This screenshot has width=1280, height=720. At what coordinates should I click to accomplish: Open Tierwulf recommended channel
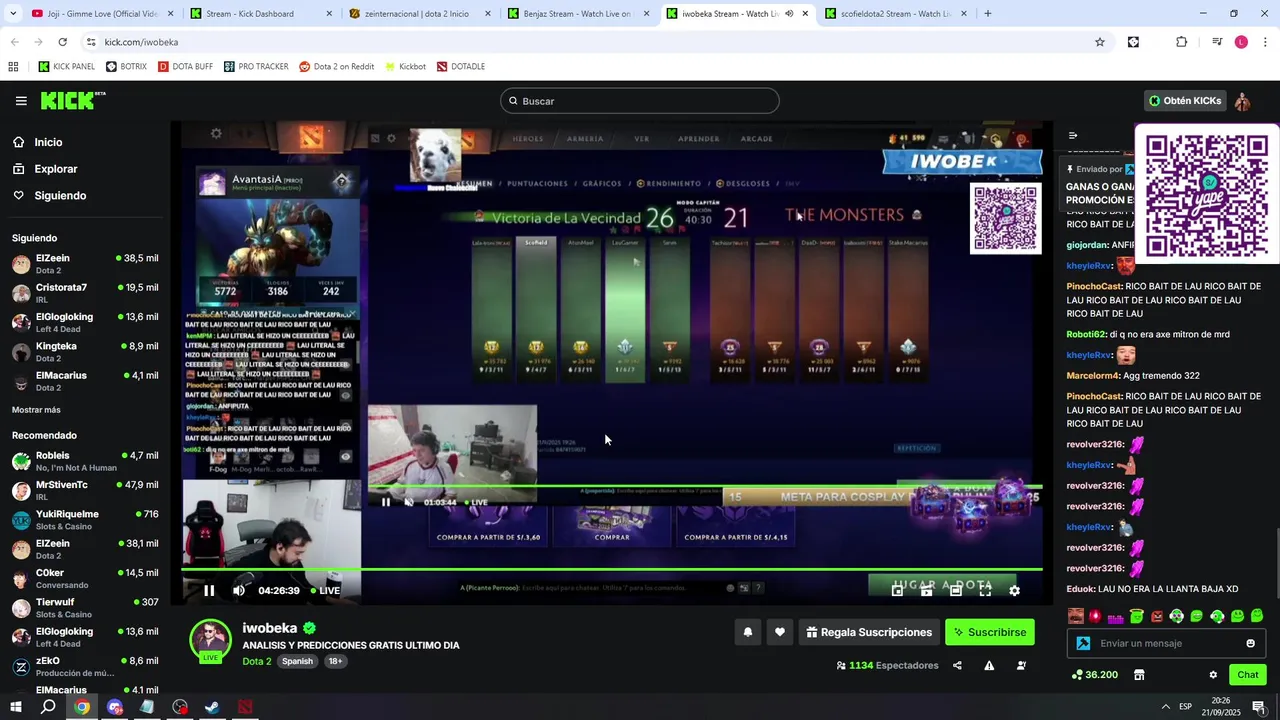85,608
